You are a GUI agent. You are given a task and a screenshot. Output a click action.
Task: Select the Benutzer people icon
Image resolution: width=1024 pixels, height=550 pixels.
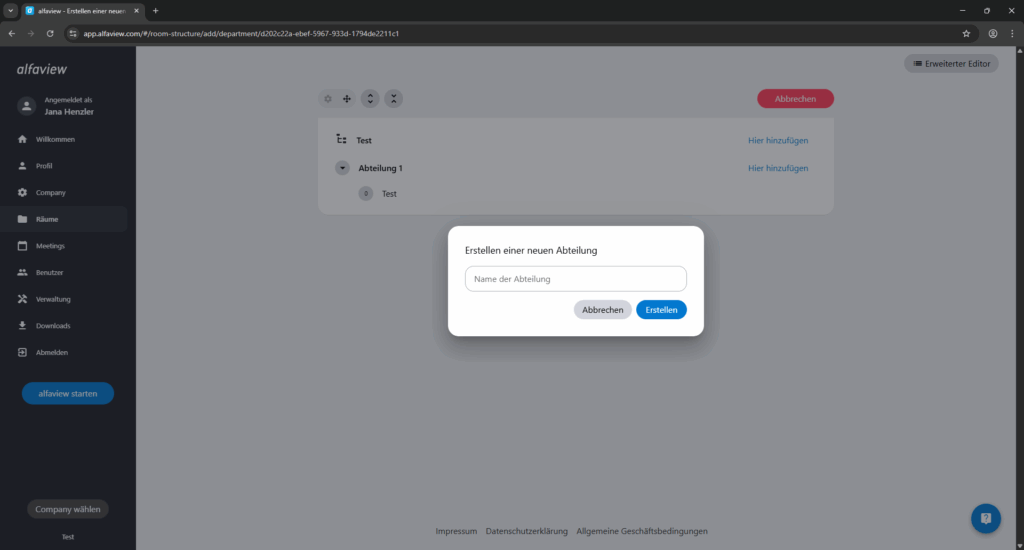tap(22, 272)
